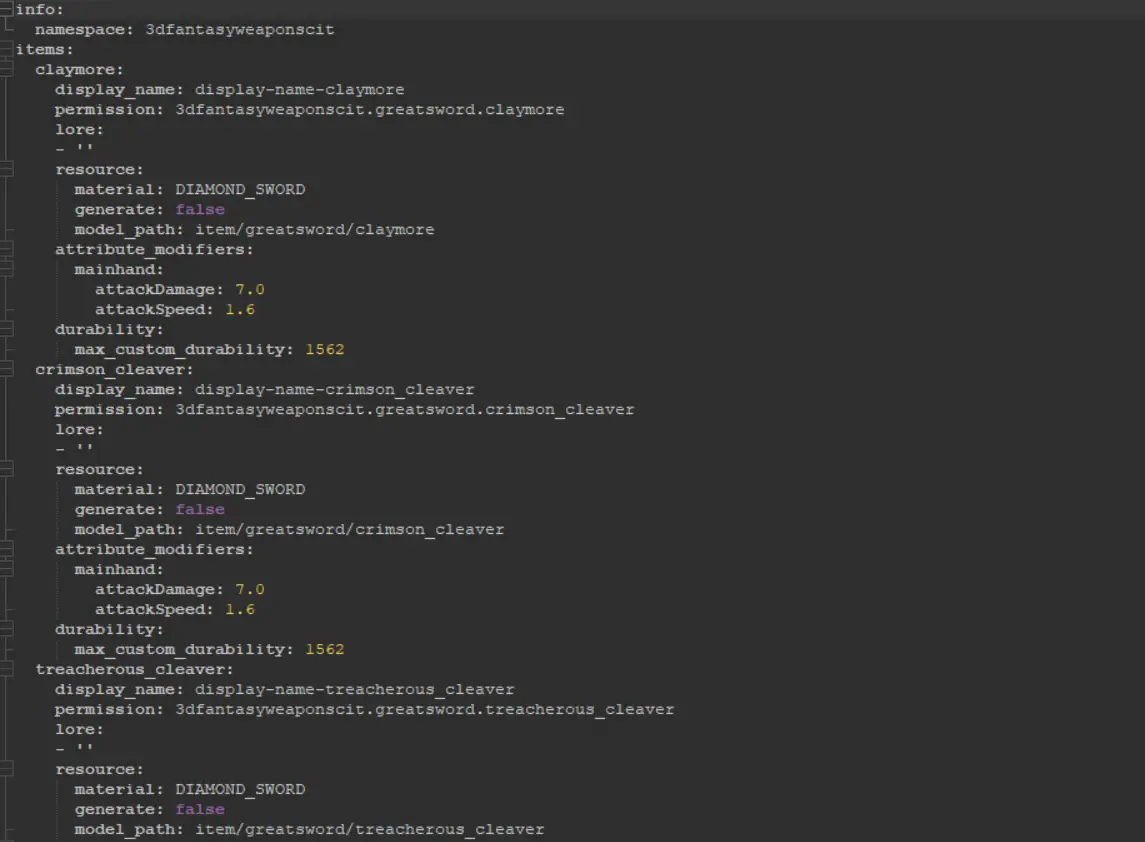1145x842 pixels.
Task: Click the 'attribute_modifiers:' key under crimson_cleaver
Action: coord(154,549)
